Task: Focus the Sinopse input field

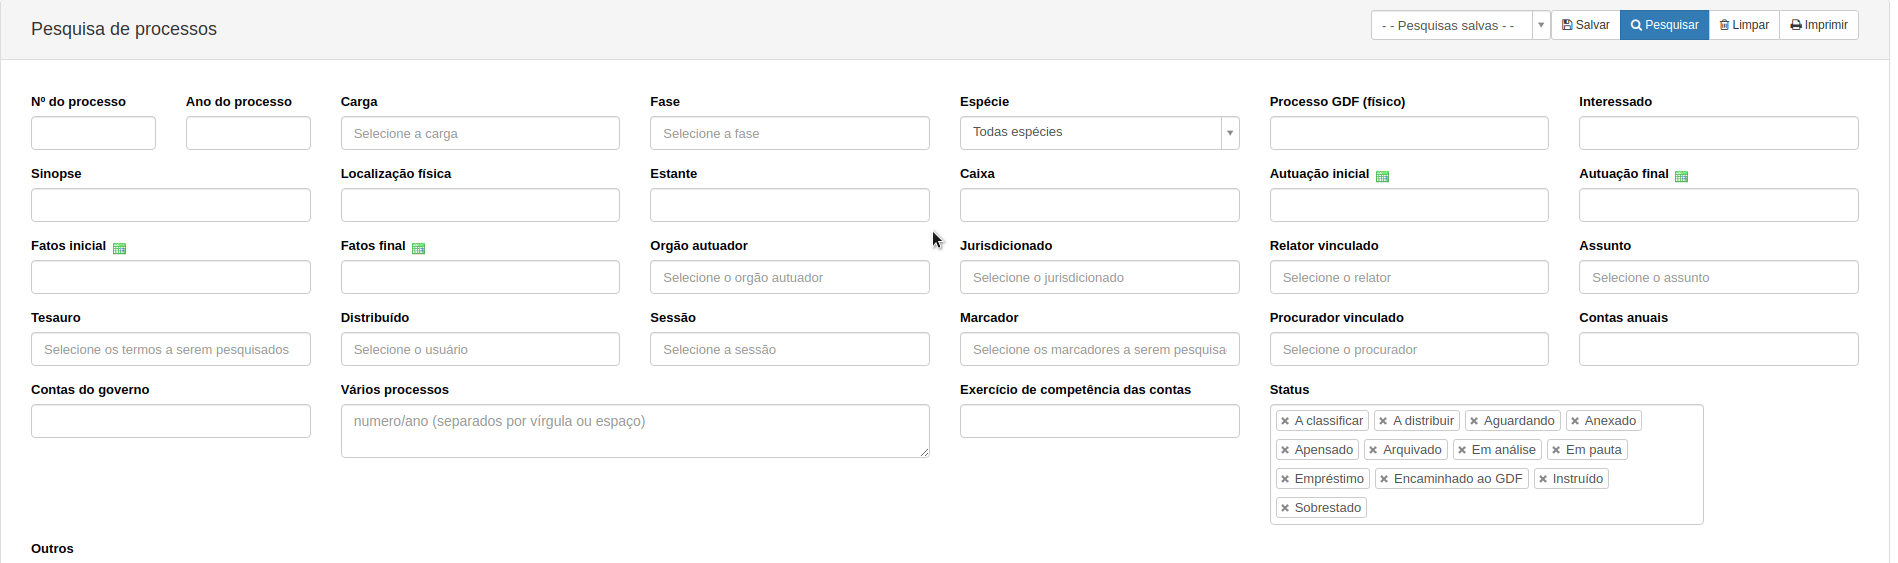Action: [x=171, y=205]
